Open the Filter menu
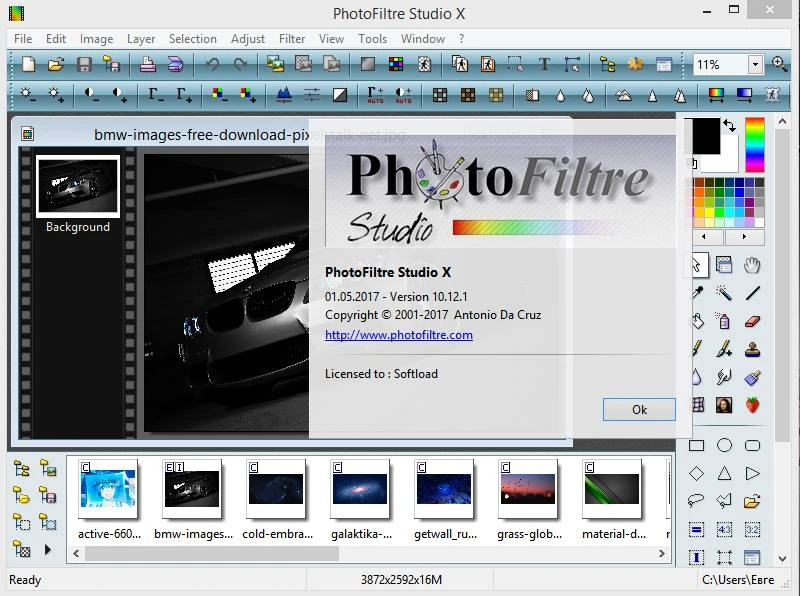Image resolution: width=800 pixels, height=596 pixels. [292, 39]
